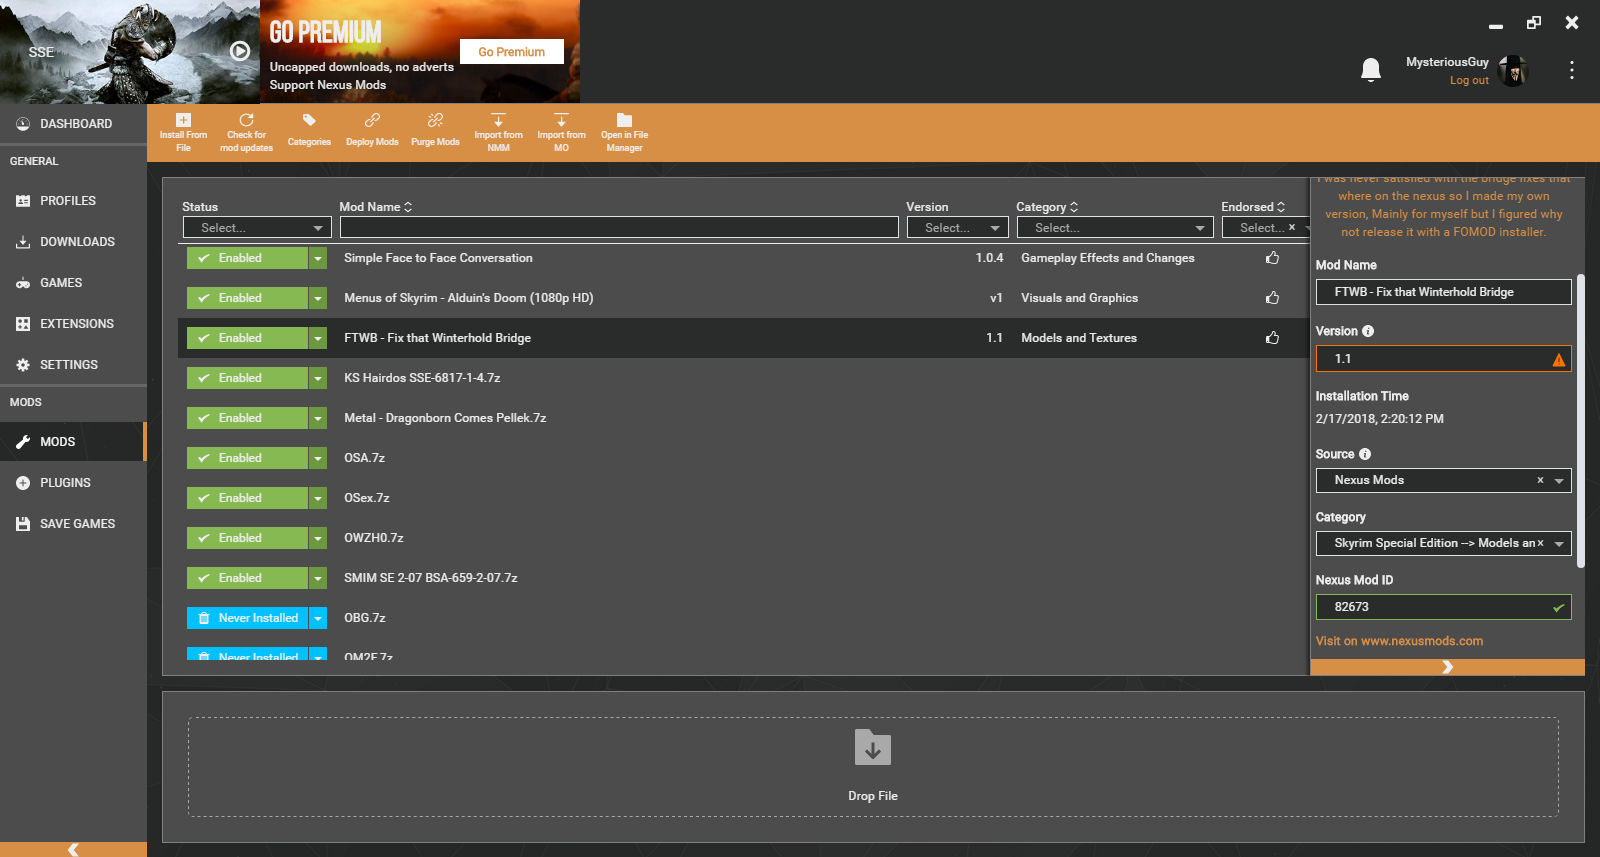Click MysteriousGuy user avatar
The height and width of the screenshot is (857, 1600).
[1513, 71]
